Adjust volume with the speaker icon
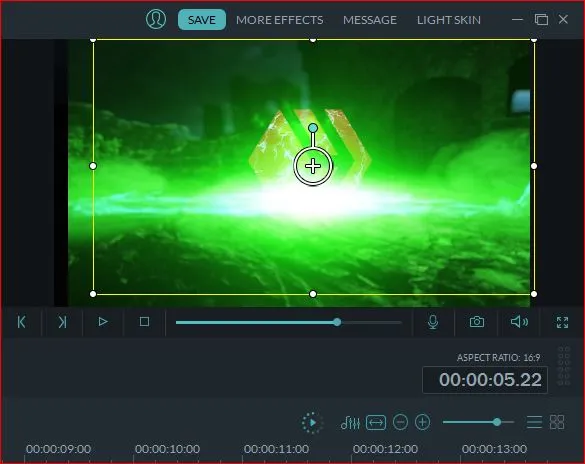585x464 pixels. (519, 322)
